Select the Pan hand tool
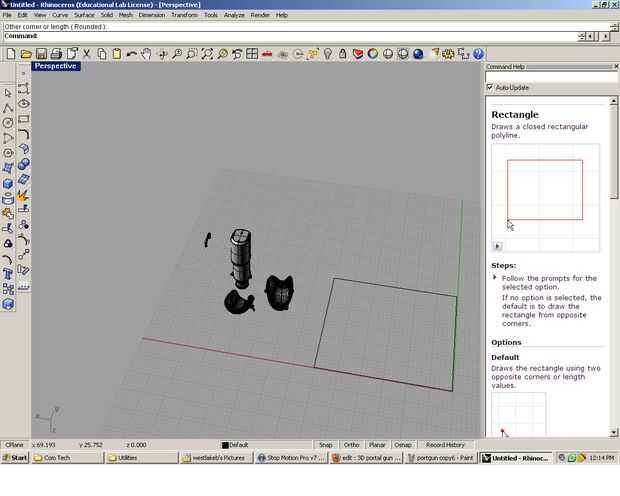This screenshot has height=496, width=620. [146, 54]
